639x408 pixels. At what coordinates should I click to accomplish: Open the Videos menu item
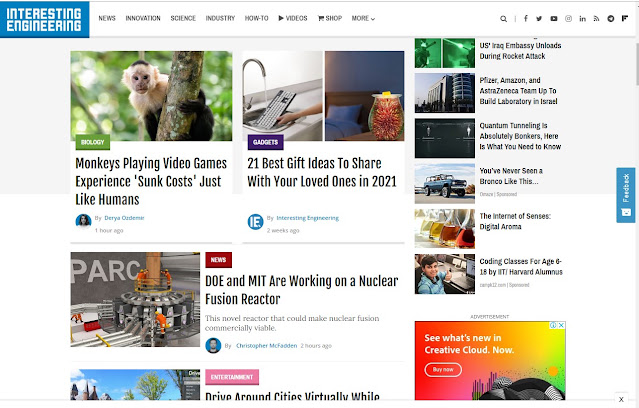click(x=293, y=18)
